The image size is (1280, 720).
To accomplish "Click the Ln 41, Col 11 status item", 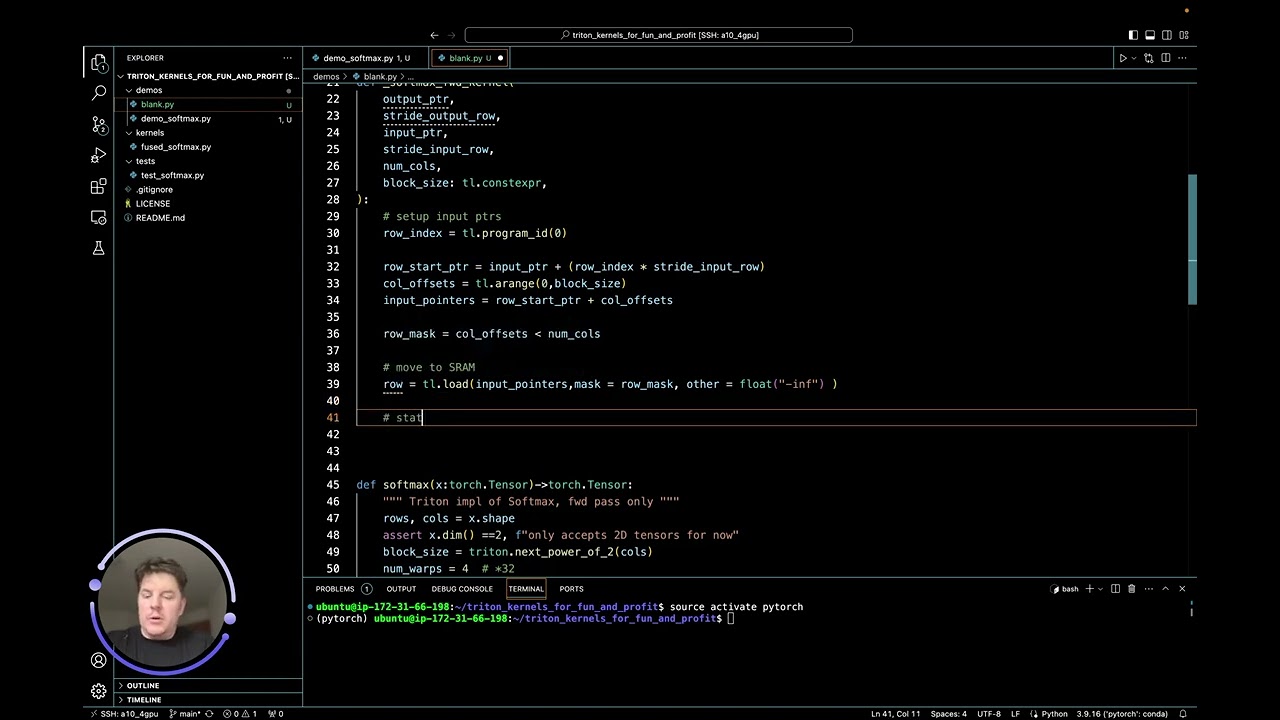I will tap(895, 714).
